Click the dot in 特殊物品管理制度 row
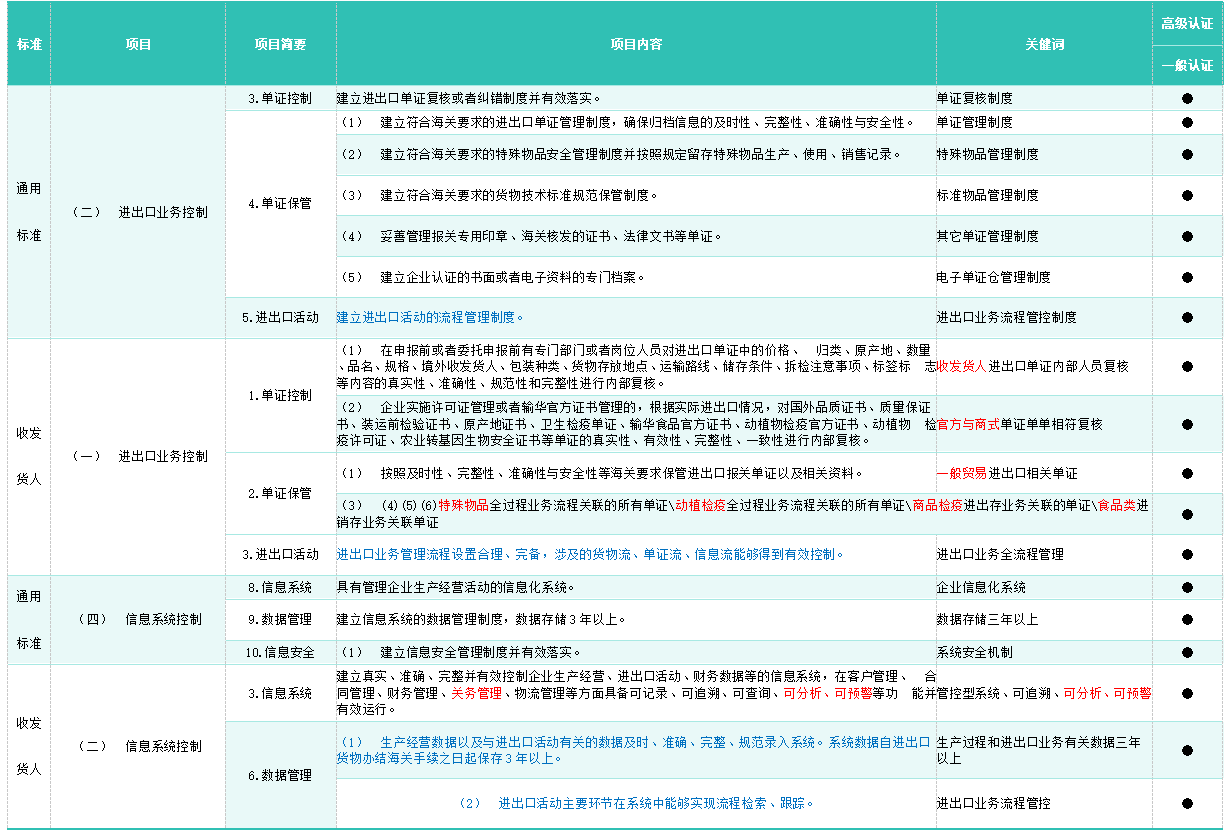1227x834 pixels. tap(1187, 154)
